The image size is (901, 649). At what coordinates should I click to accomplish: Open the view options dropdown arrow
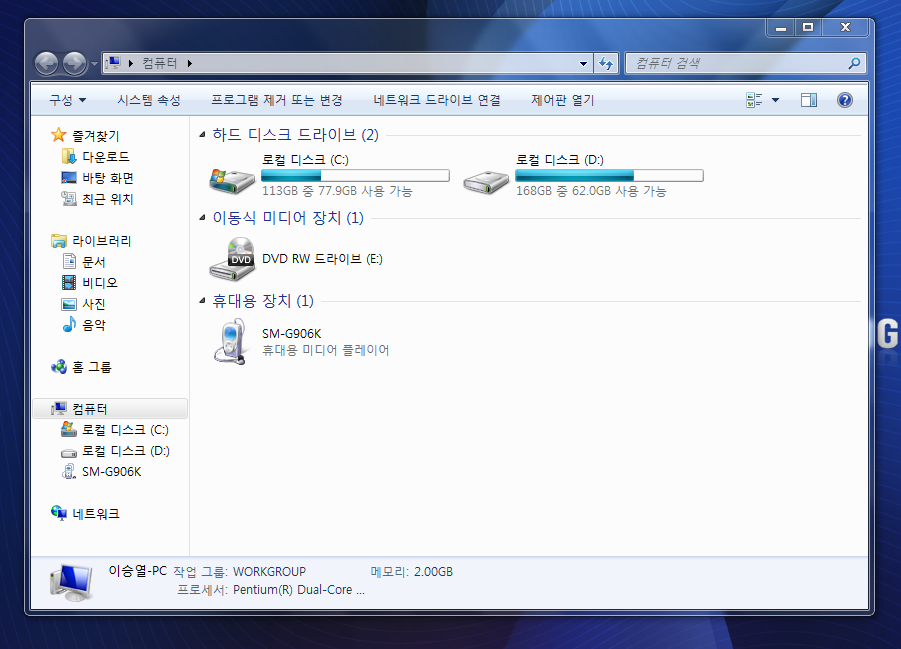pyautogui.click(x=775, y=100)
